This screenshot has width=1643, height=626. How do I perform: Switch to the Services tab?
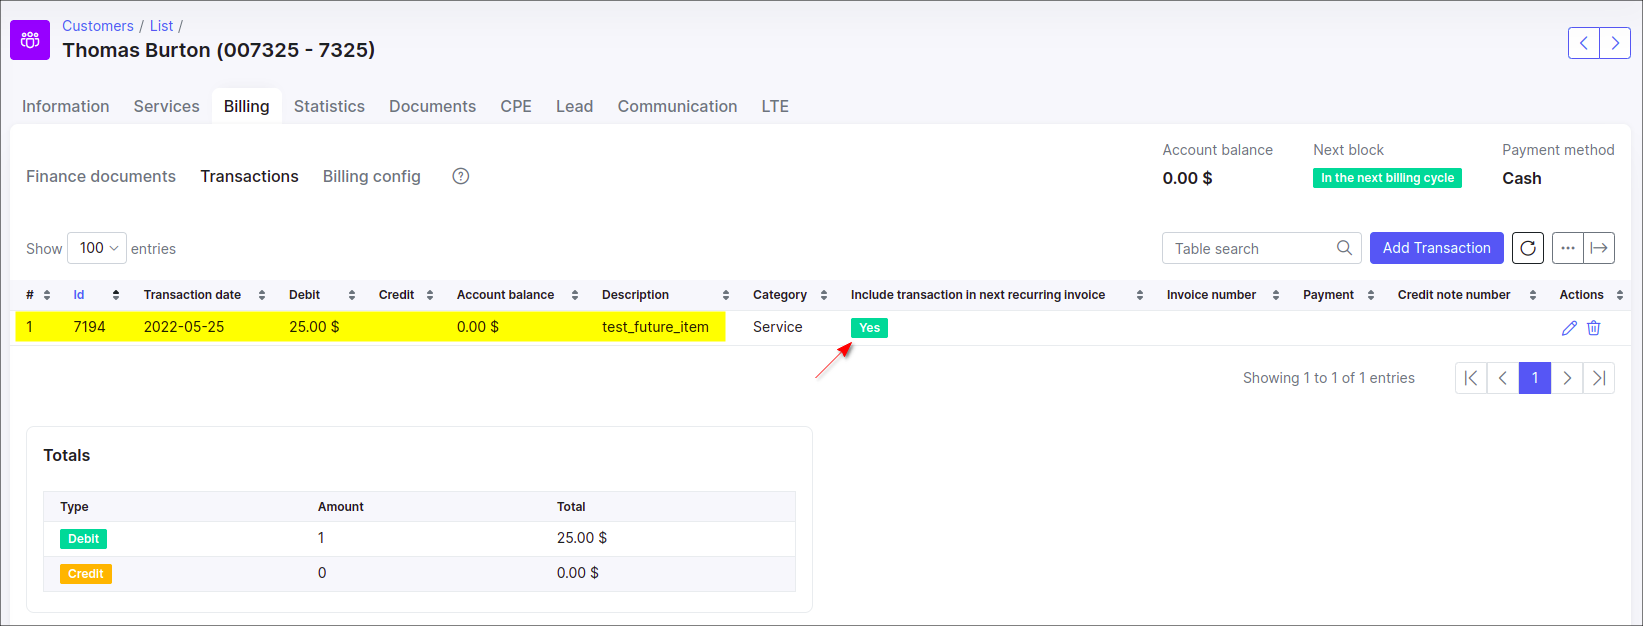166,106
